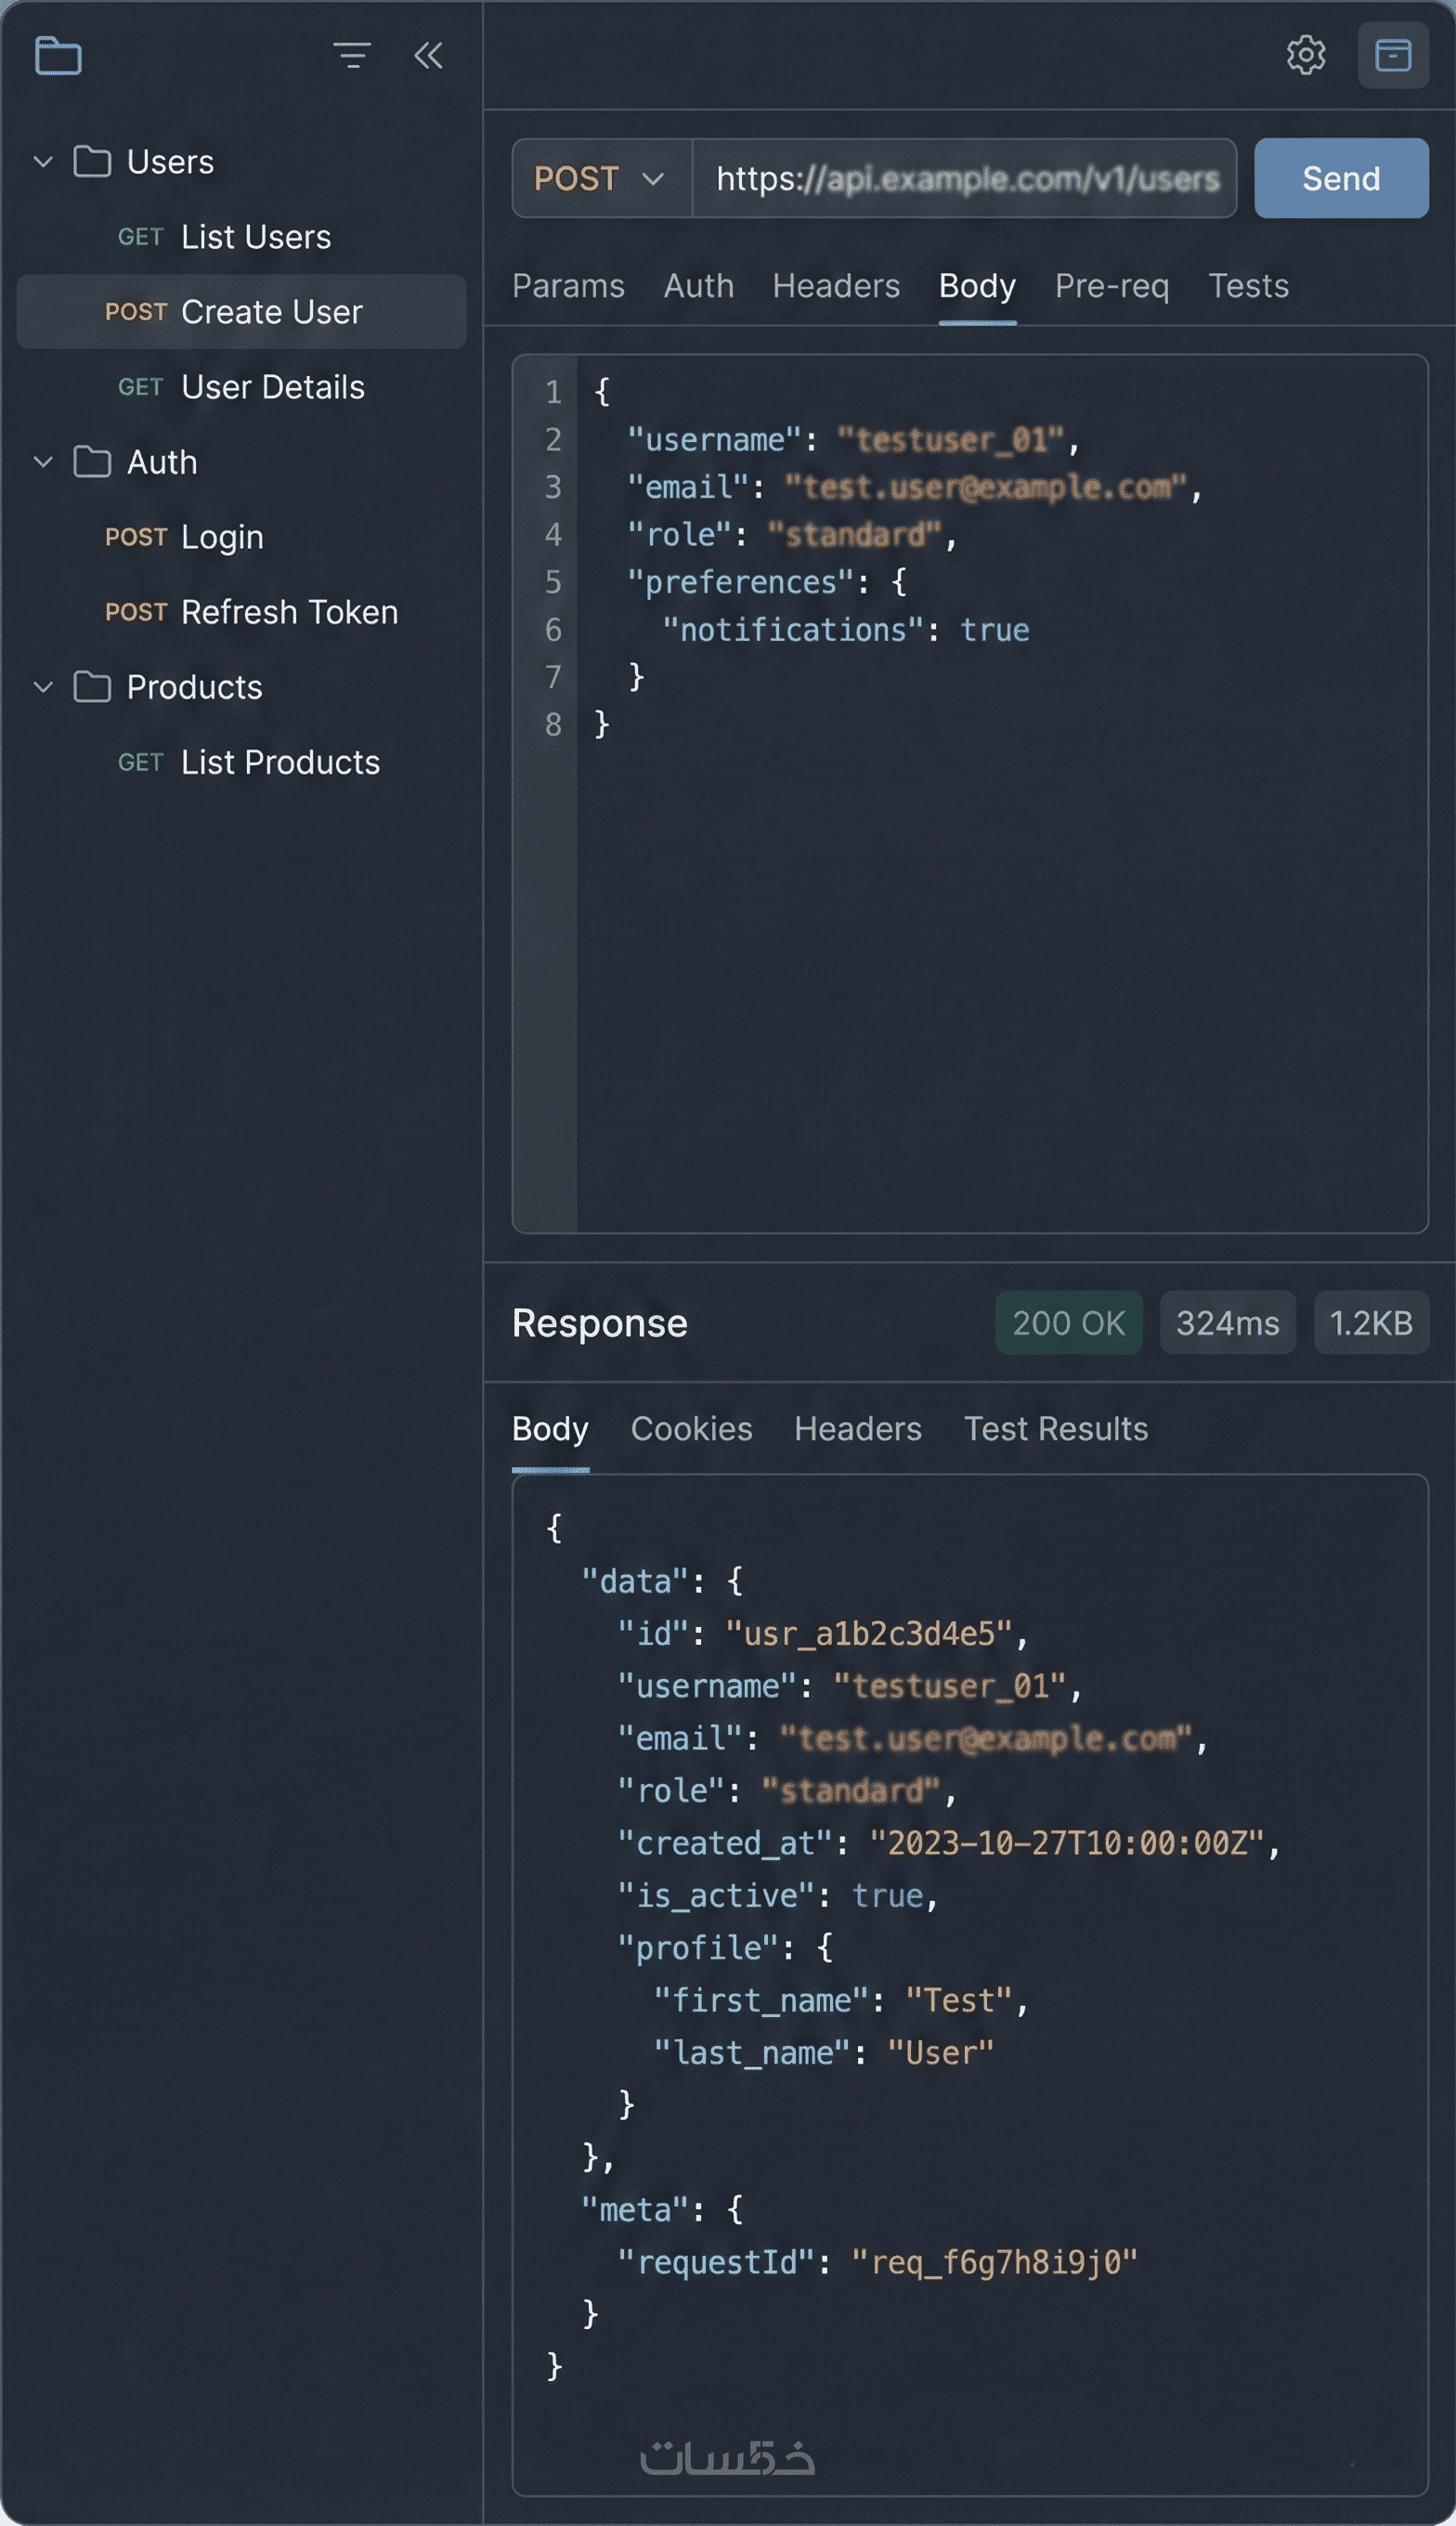The height and width of the screenshot is (2526, 1456).
Task: Click the collections folder icon in sidebar header
Action: click(58, 56)
